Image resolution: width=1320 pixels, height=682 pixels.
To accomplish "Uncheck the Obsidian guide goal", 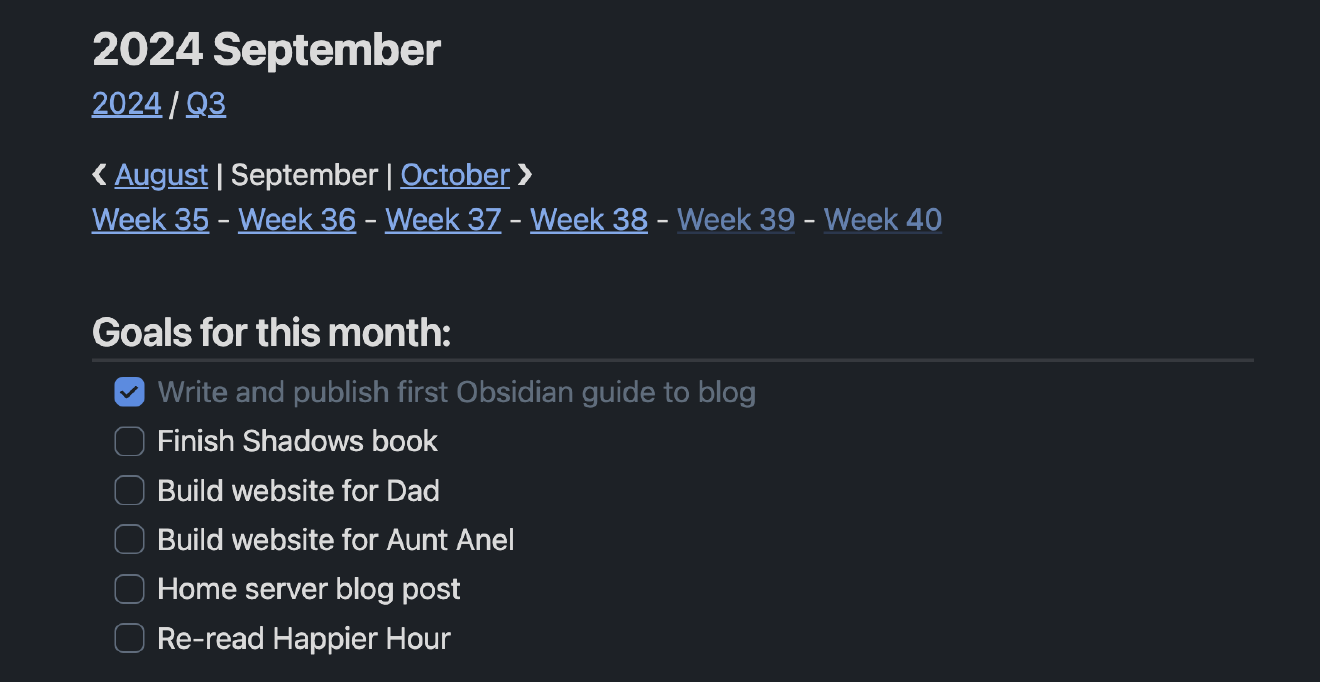I will [129, 391].
